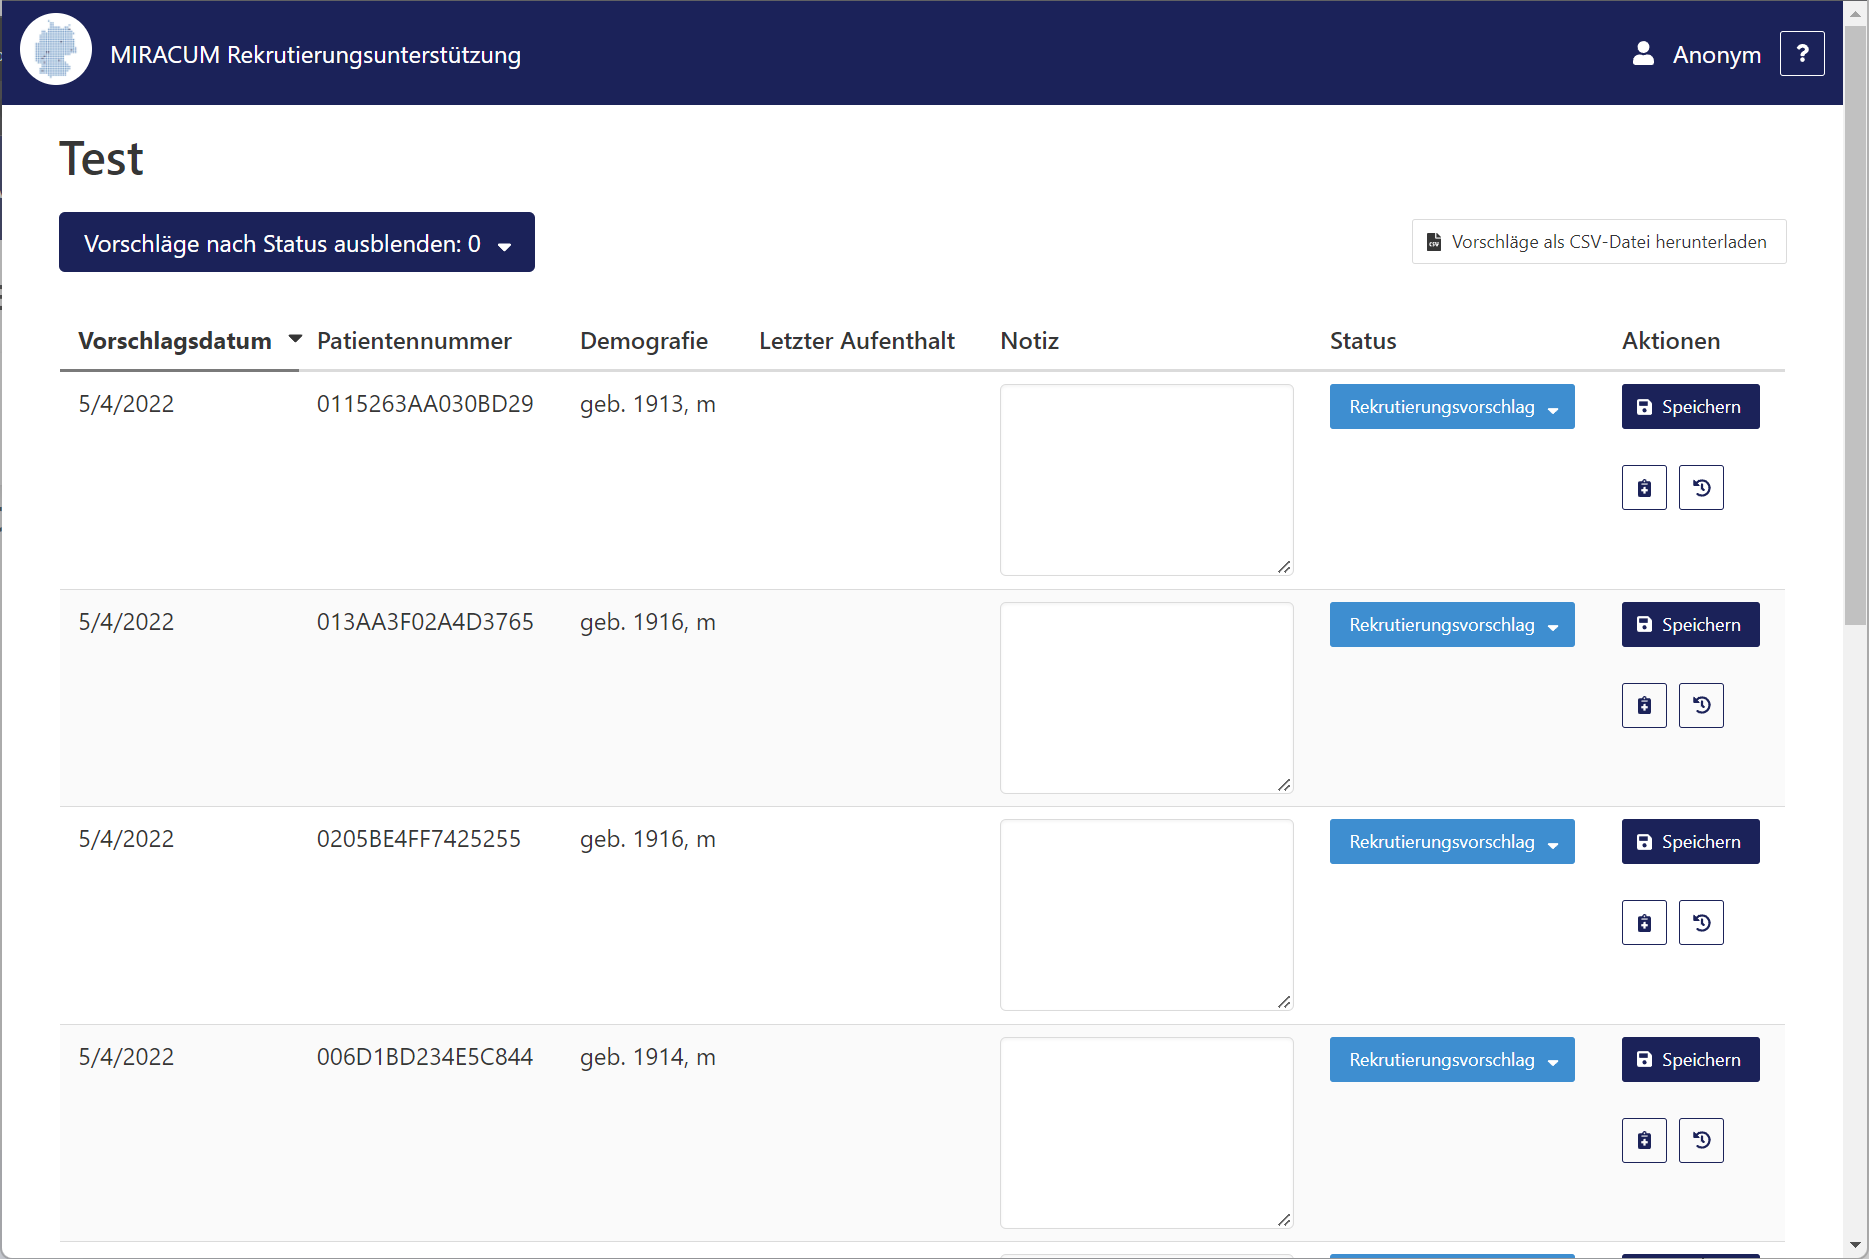Click note field for patient 006D1BD234E5C844
Image resolution: width=1869 pixels, height=1259 pixels.
(1147, 1133)
